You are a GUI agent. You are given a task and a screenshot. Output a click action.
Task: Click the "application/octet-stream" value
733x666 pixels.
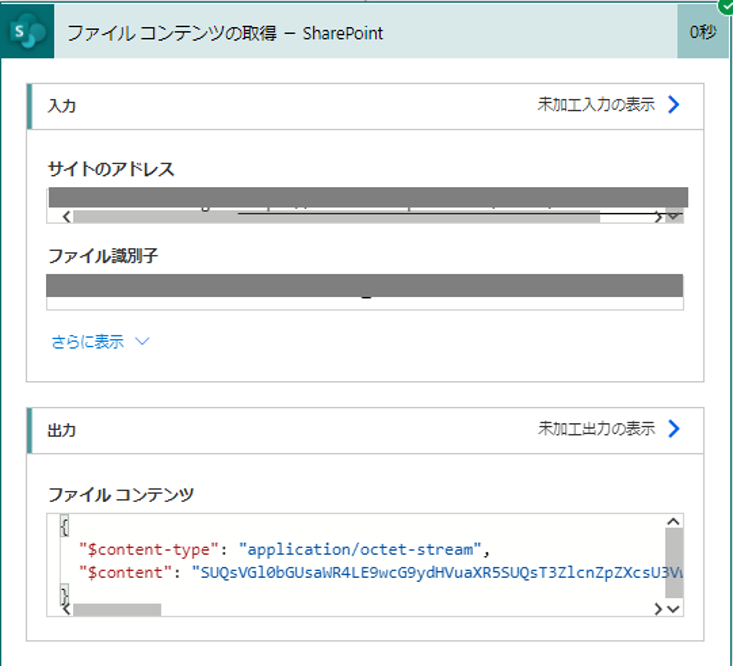pyautogui.click(x=360, y=549)
